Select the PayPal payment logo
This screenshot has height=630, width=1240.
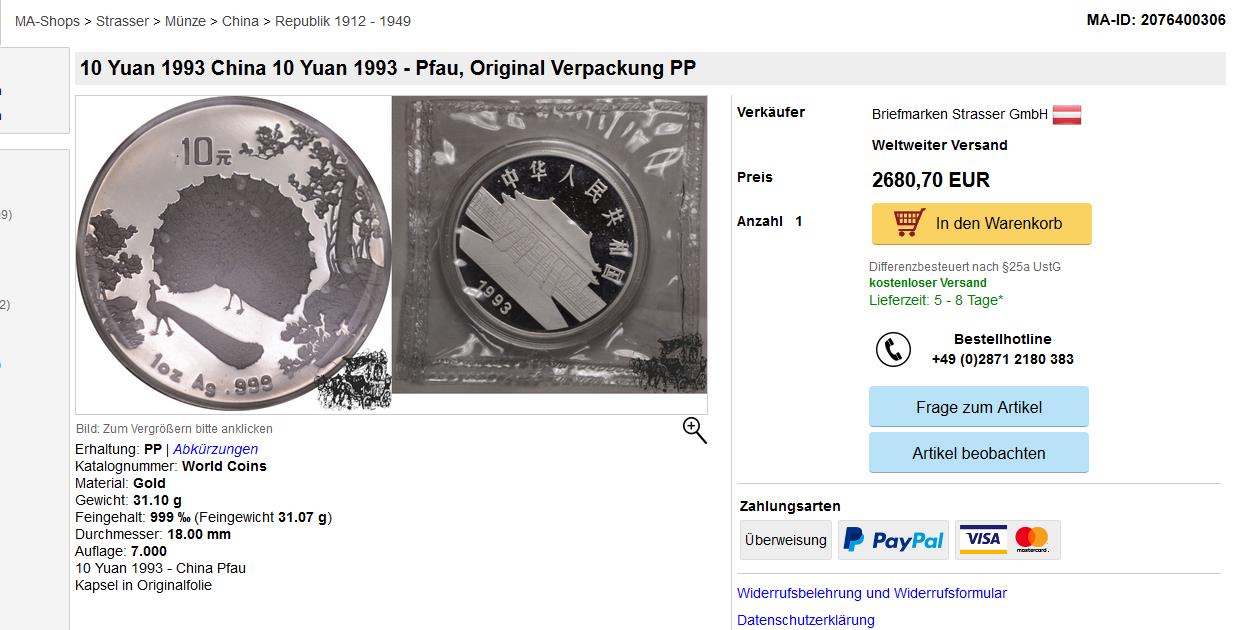pos(894,540)
